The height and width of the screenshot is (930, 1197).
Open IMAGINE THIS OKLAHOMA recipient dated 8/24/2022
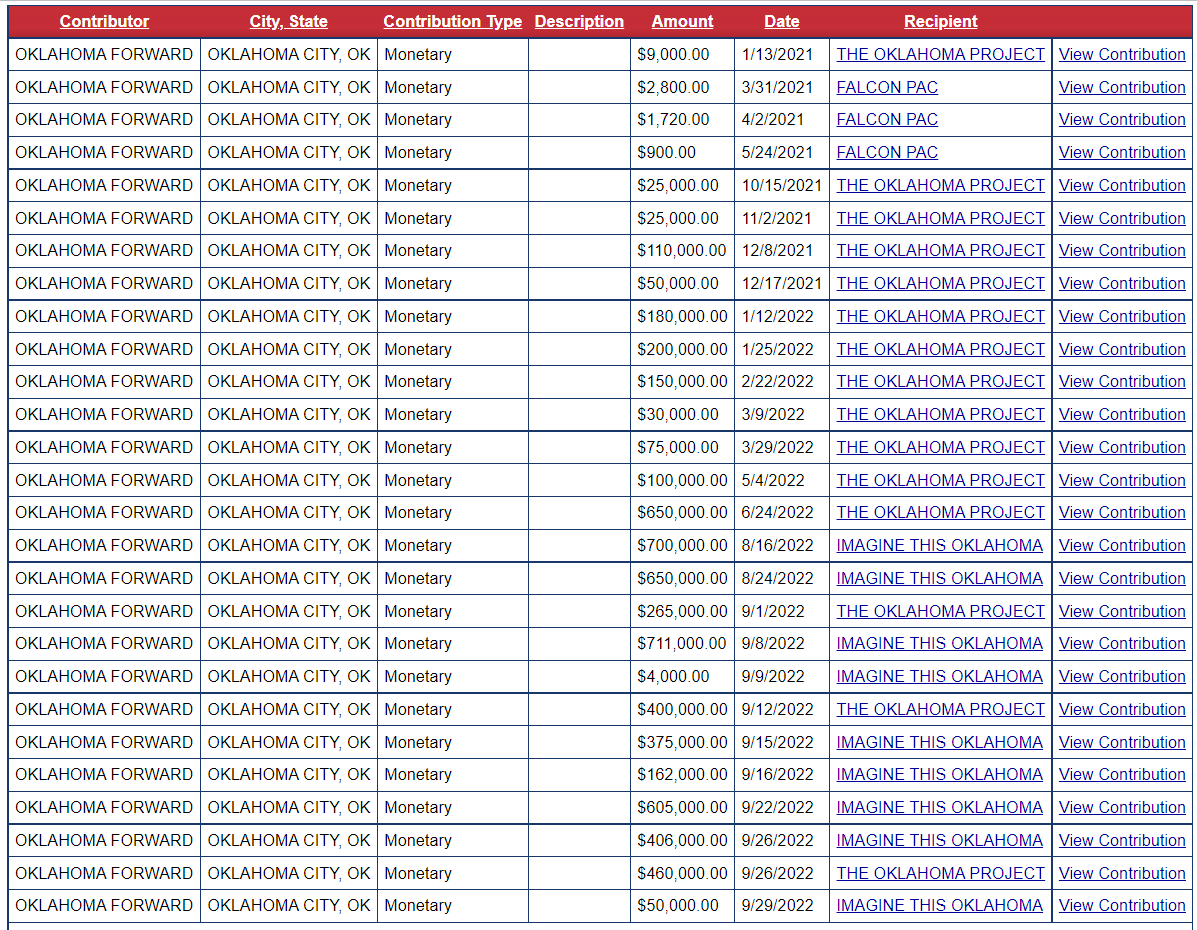pos(940,578)
